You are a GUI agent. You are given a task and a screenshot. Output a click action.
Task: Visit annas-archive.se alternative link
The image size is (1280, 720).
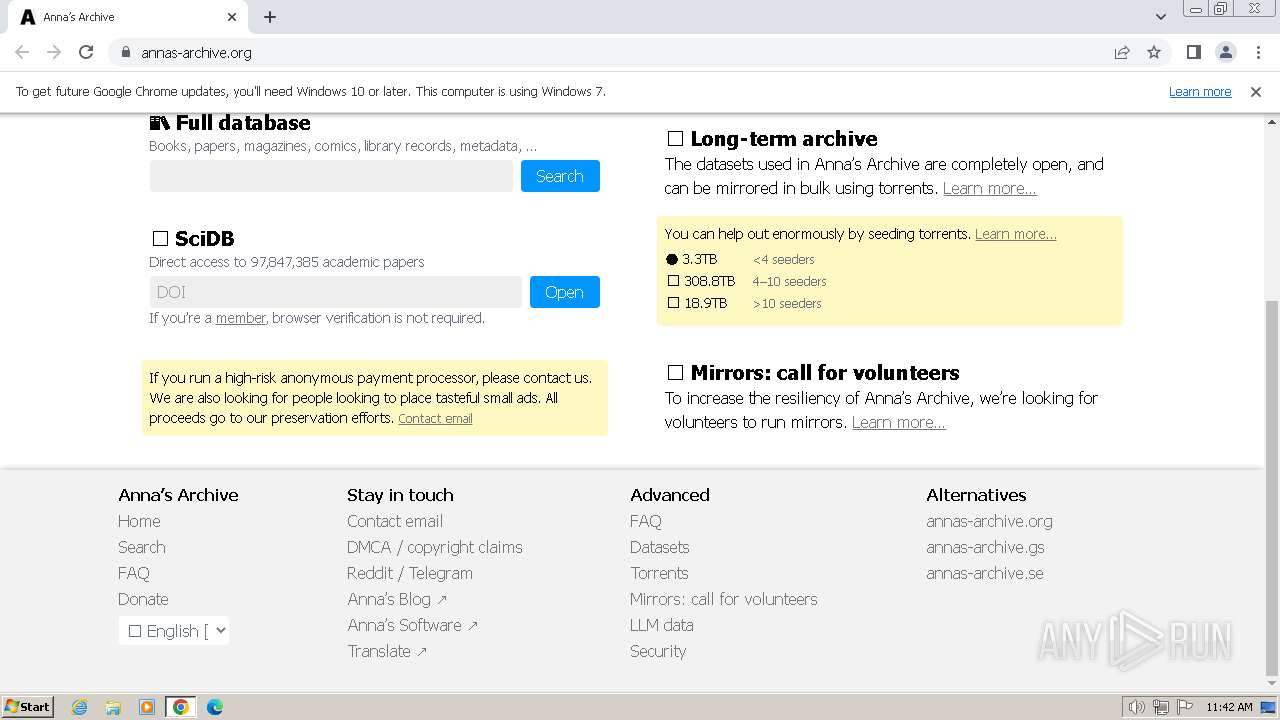tap(985, 573)
